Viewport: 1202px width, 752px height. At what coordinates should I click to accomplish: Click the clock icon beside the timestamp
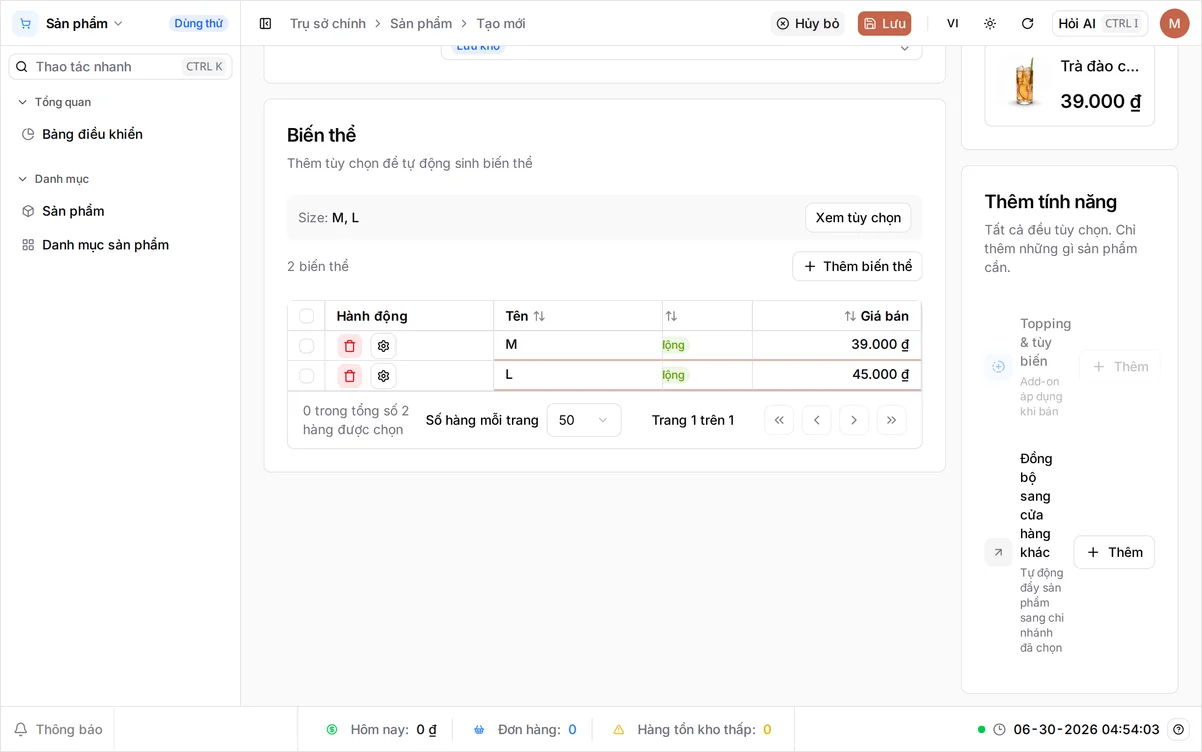pos(999,730)
